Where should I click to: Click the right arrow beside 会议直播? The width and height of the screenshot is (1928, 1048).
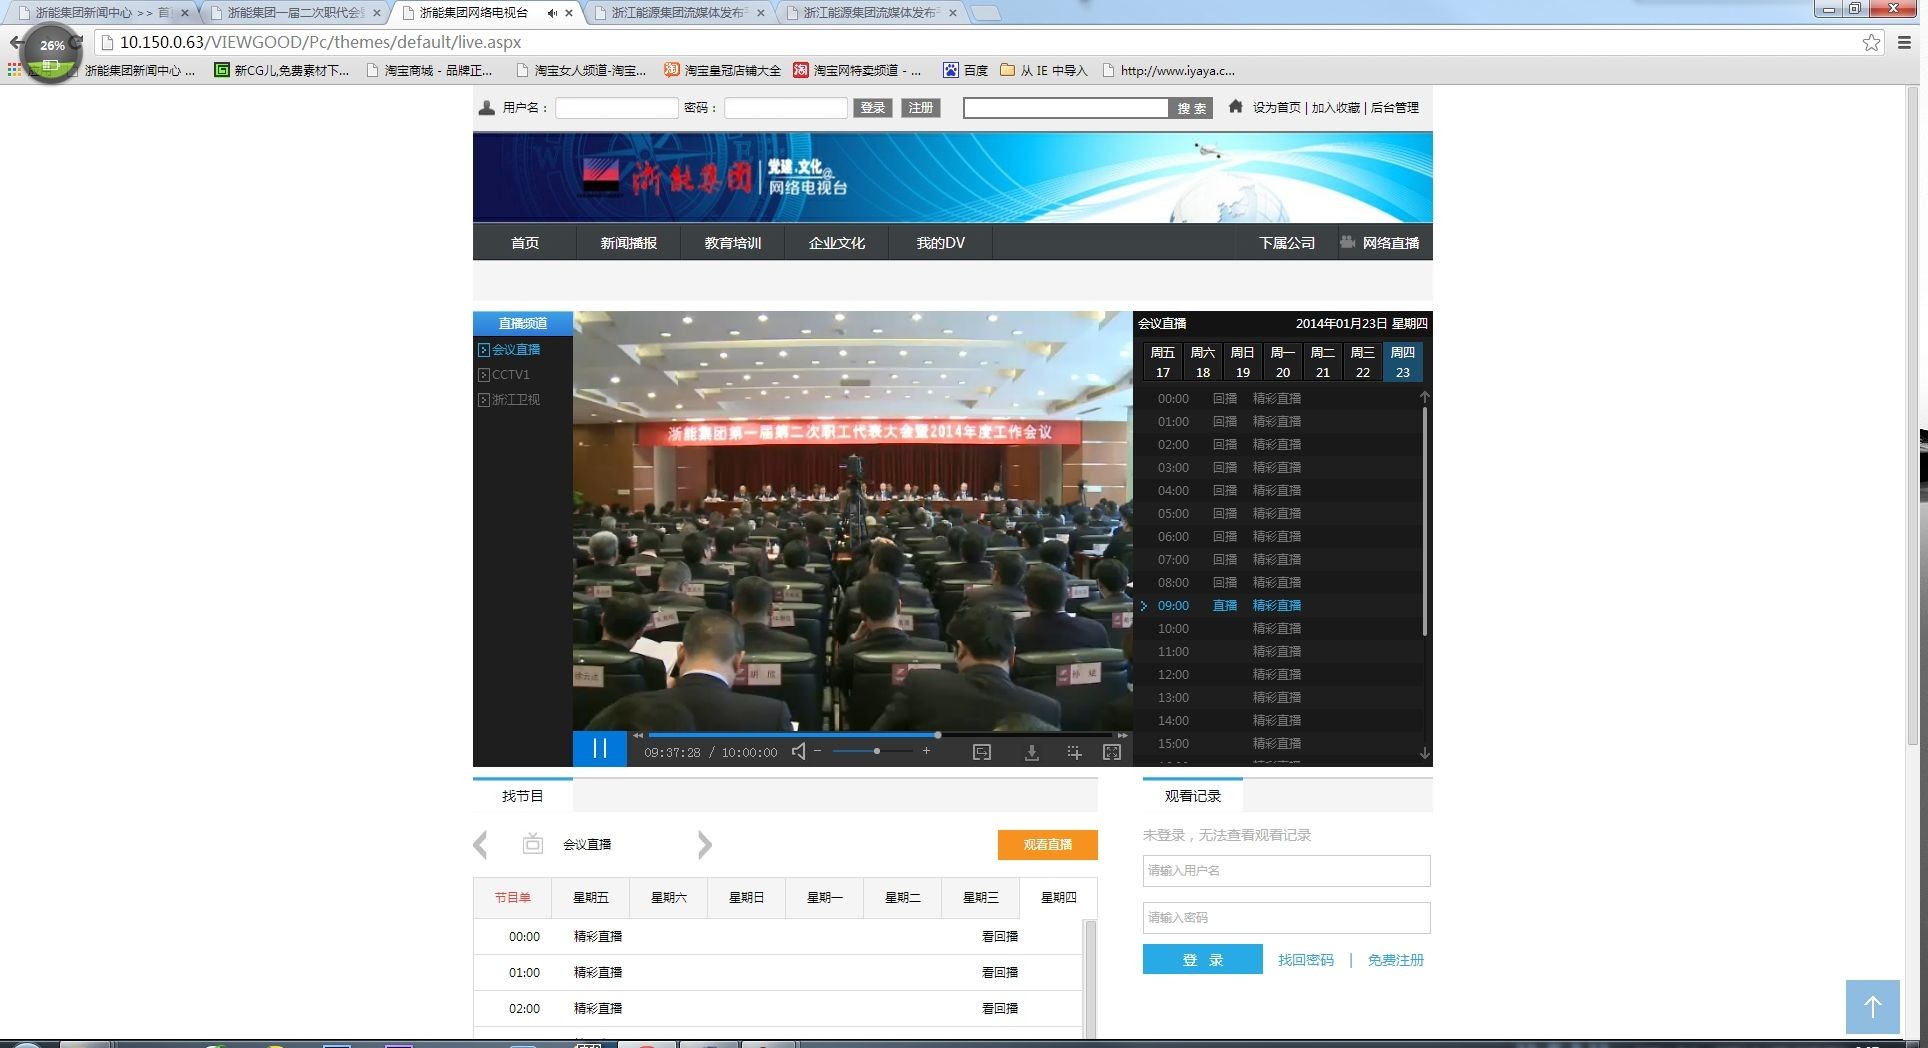(705, 845)
